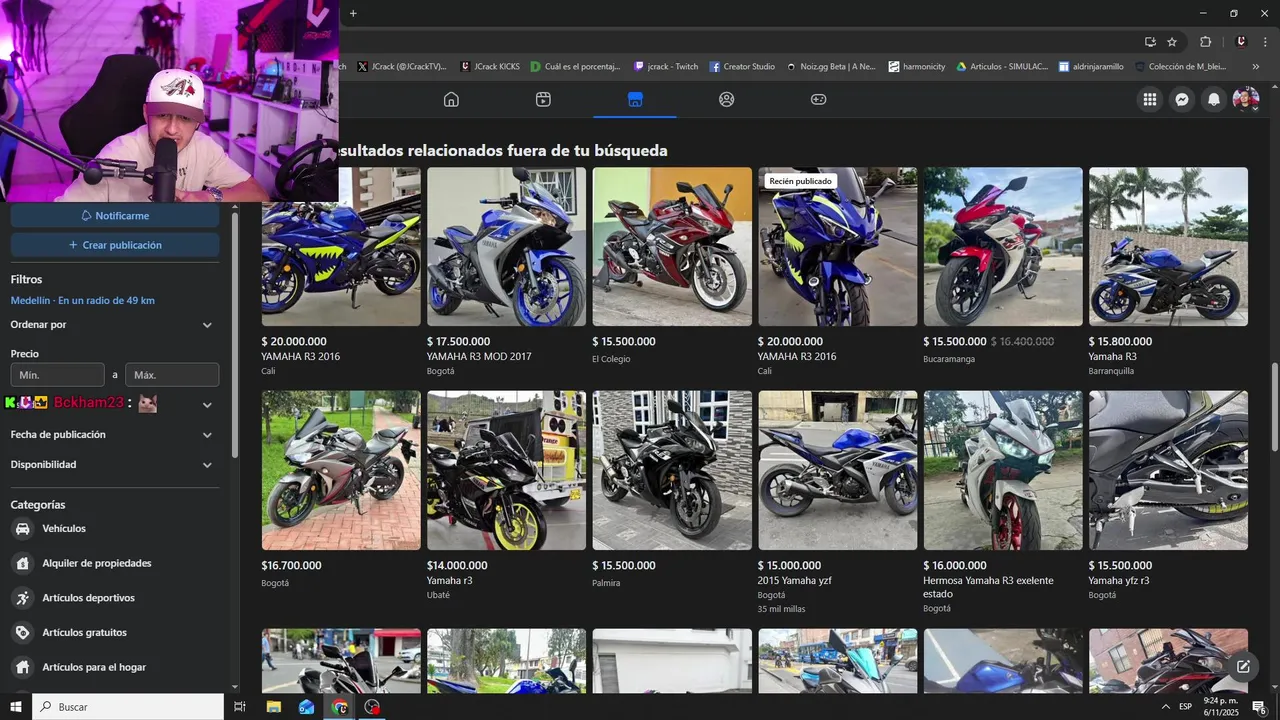This screenshot has width=1280, height=720.
Task: Open Recién publicado YAMAHA R3 2016 listing
Action: (x=837, y=272)
